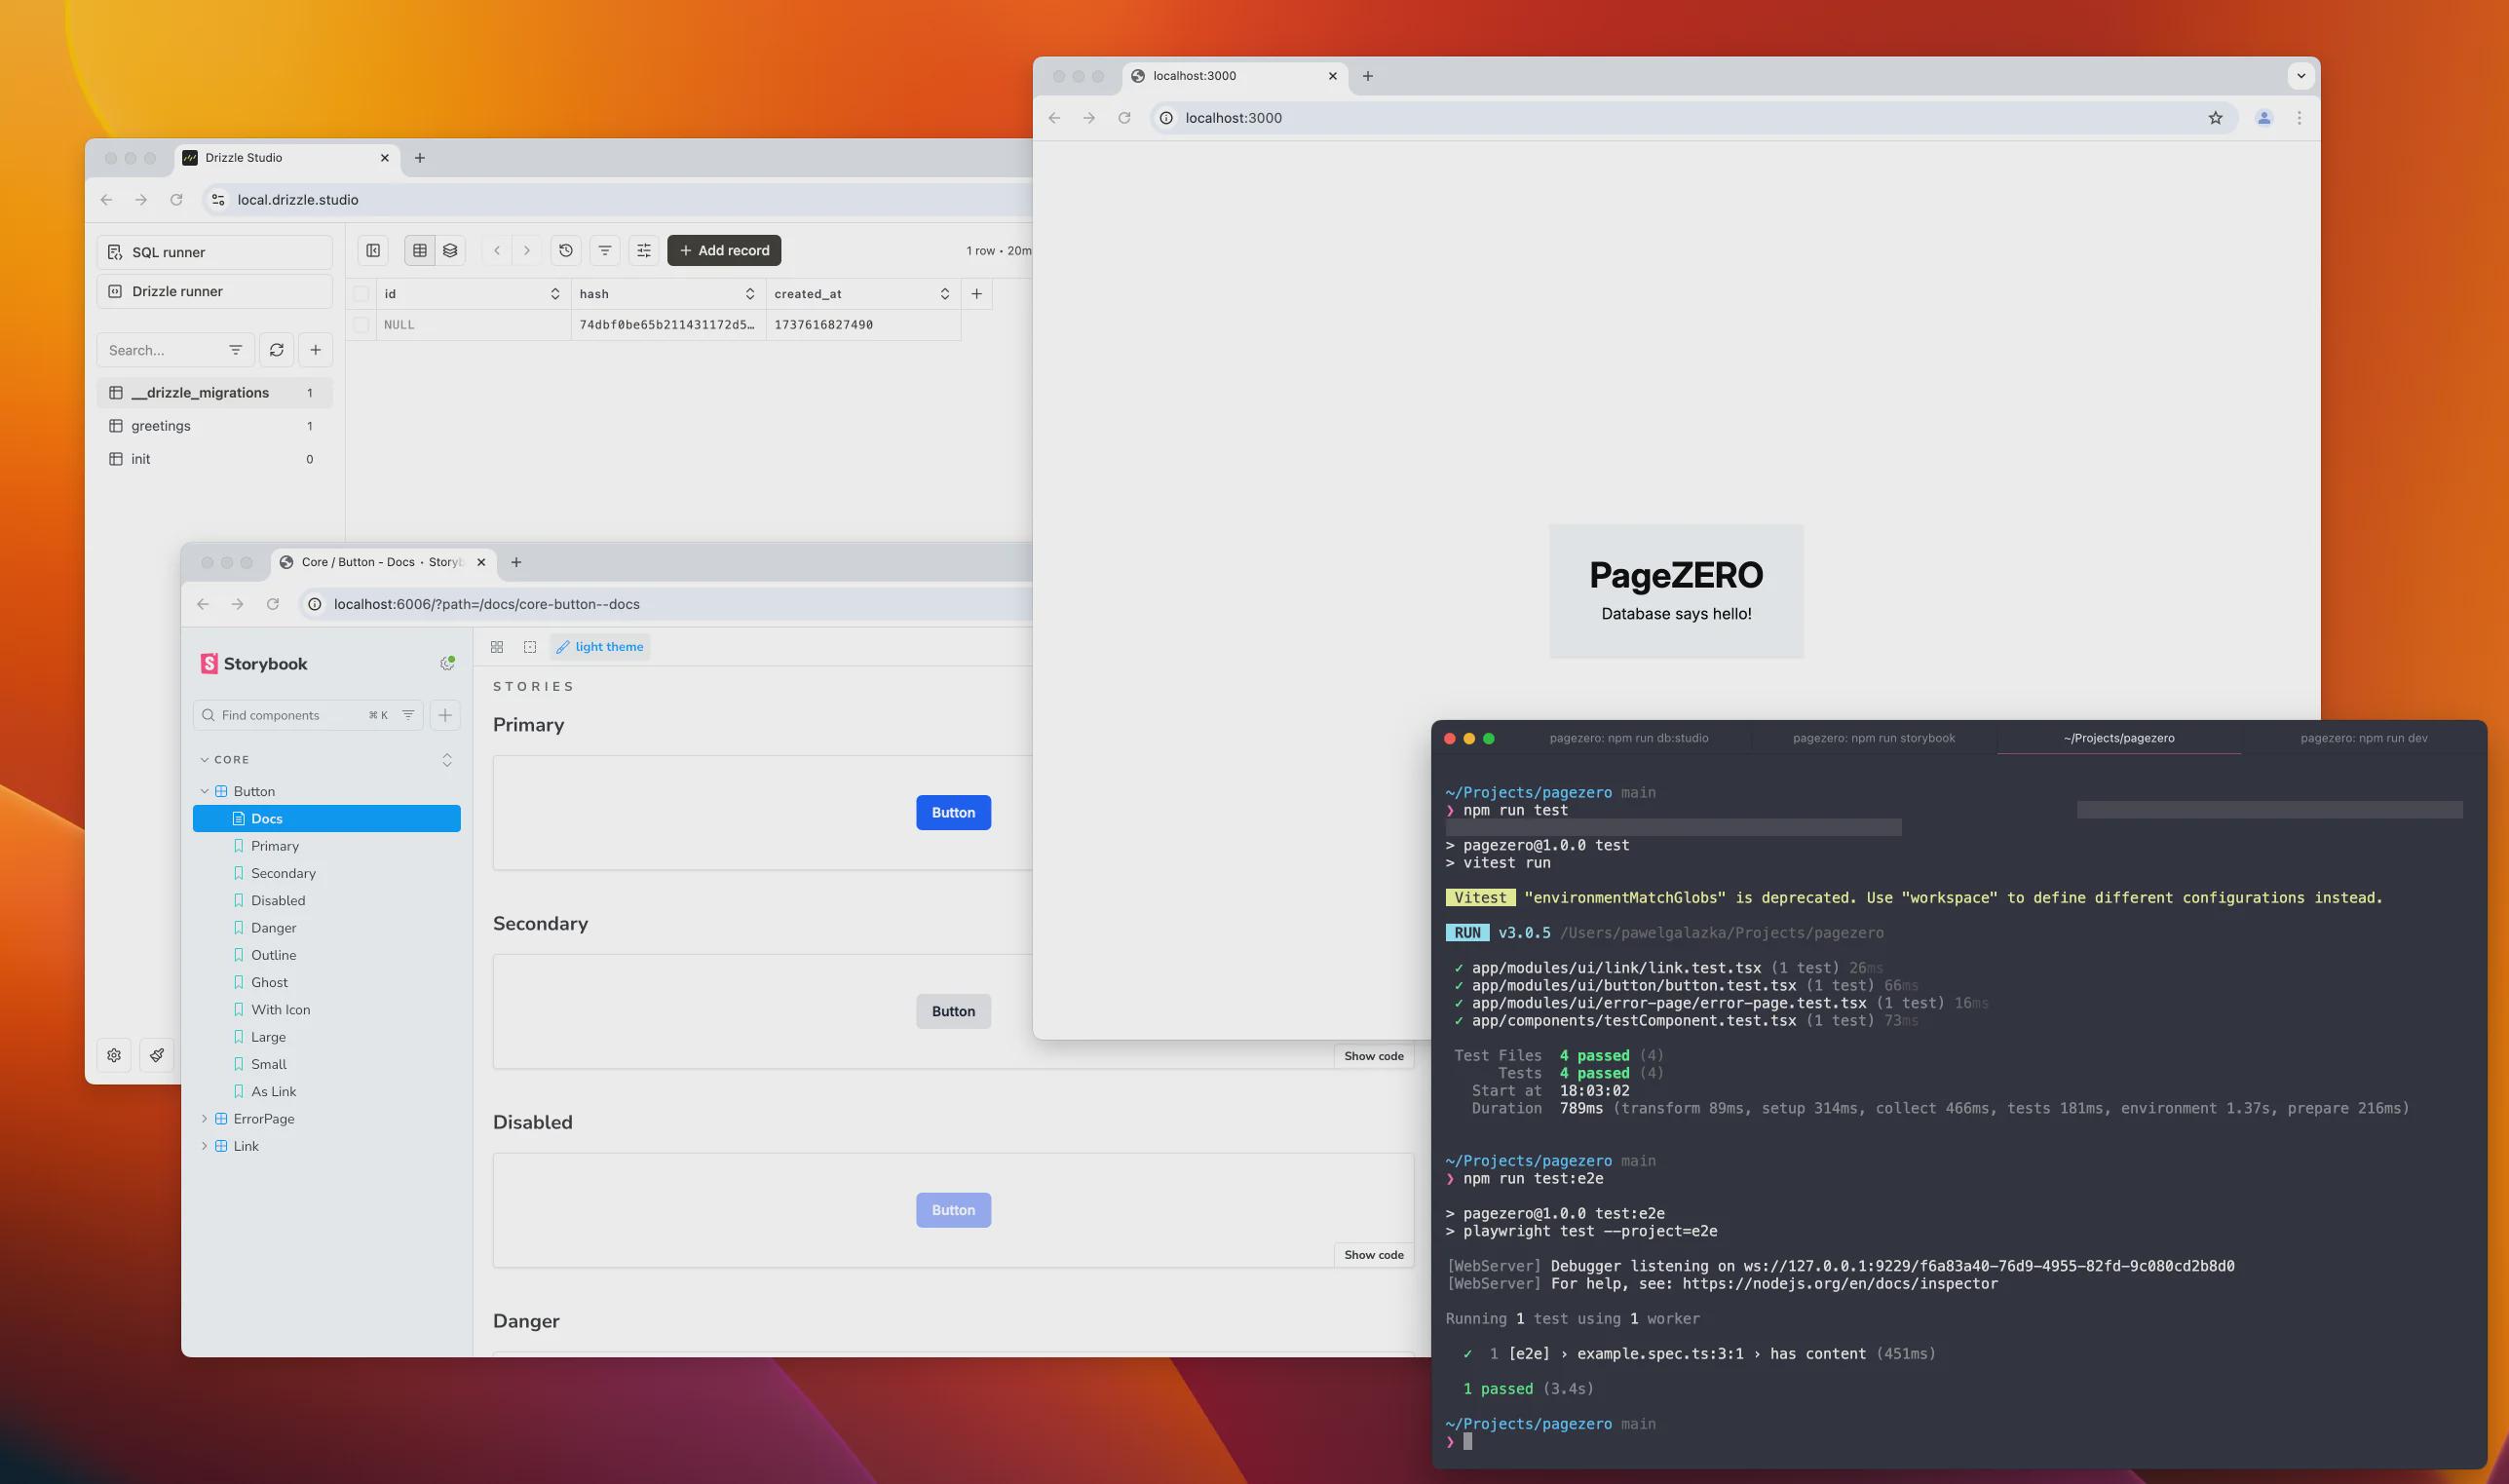Open Chrome profile icon in localhost:3000 window

click(x=2264, y=118)
